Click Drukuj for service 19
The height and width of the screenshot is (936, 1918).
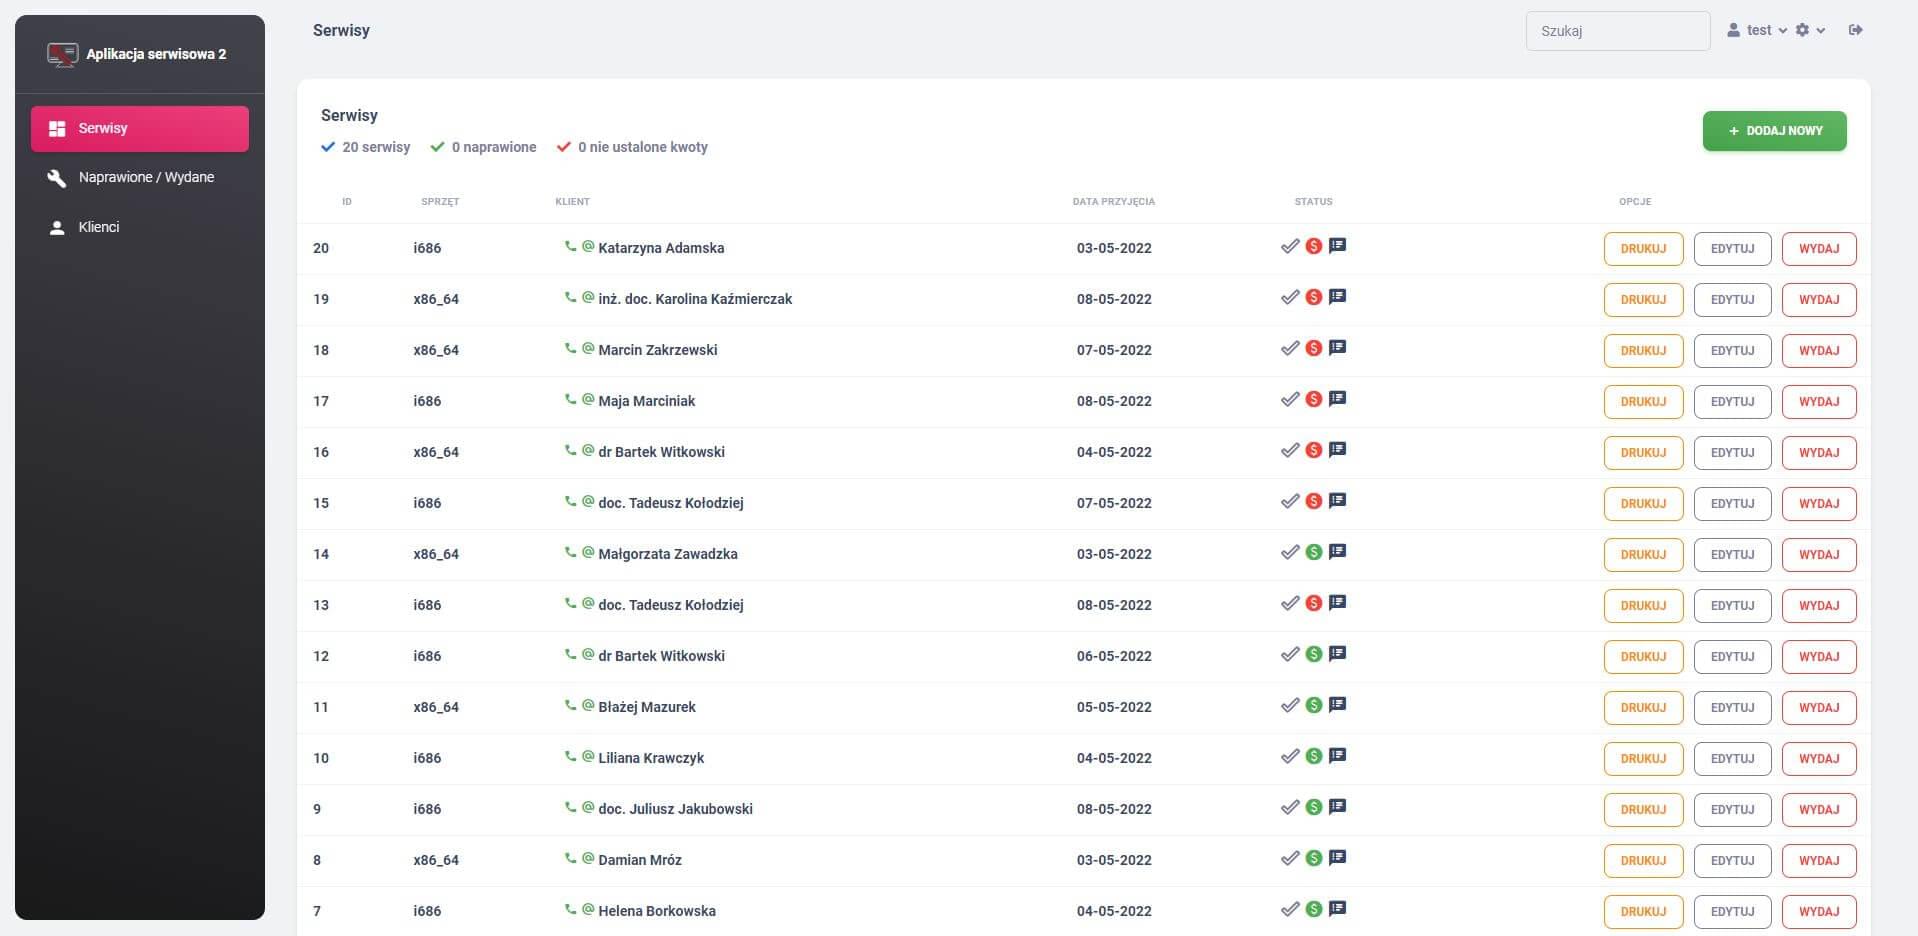tap(1643, 299)
